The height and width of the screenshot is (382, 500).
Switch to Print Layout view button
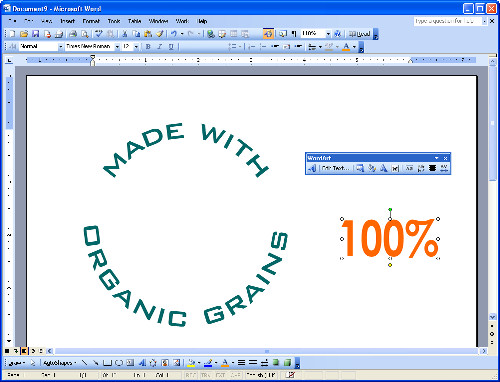[24, 351]
